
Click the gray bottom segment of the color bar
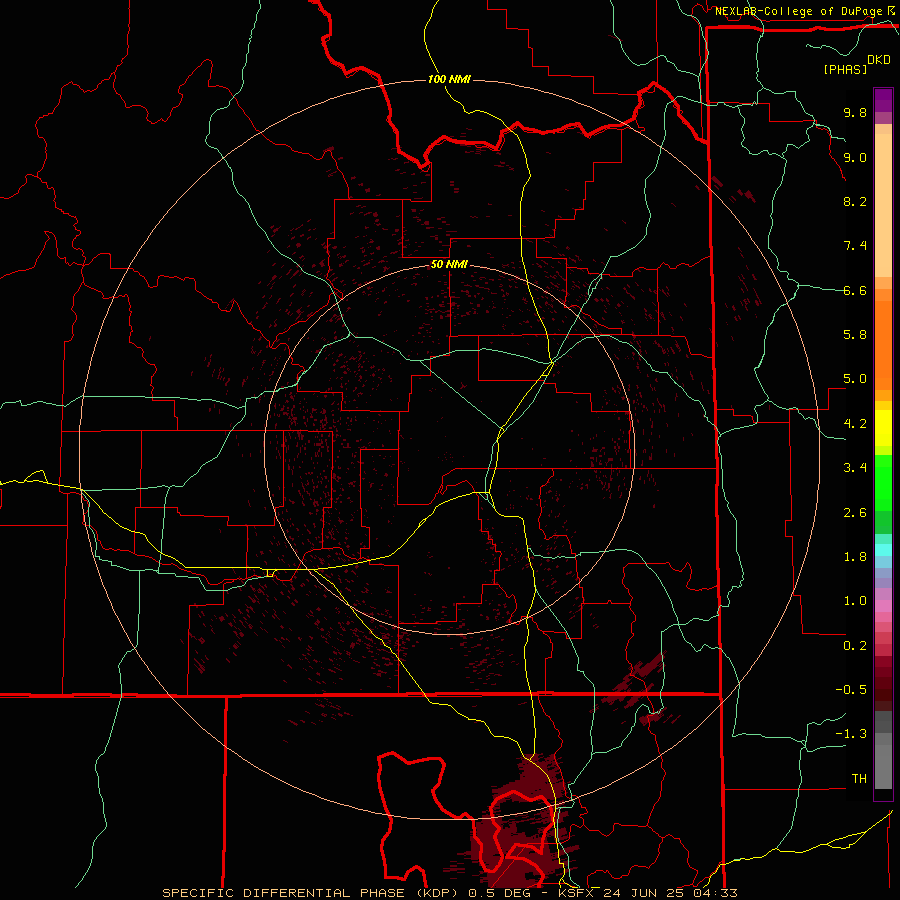(883, 766)
